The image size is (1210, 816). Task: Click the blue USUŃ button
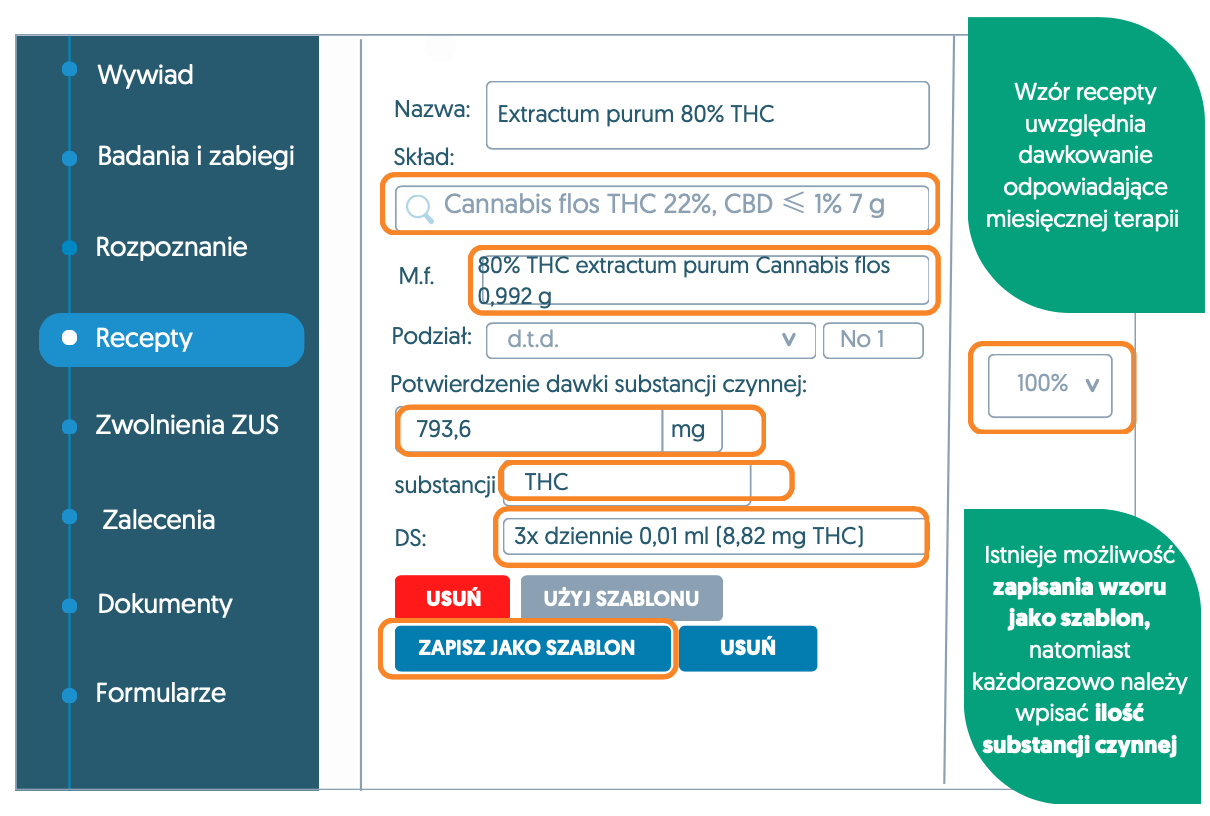point(747,648)
